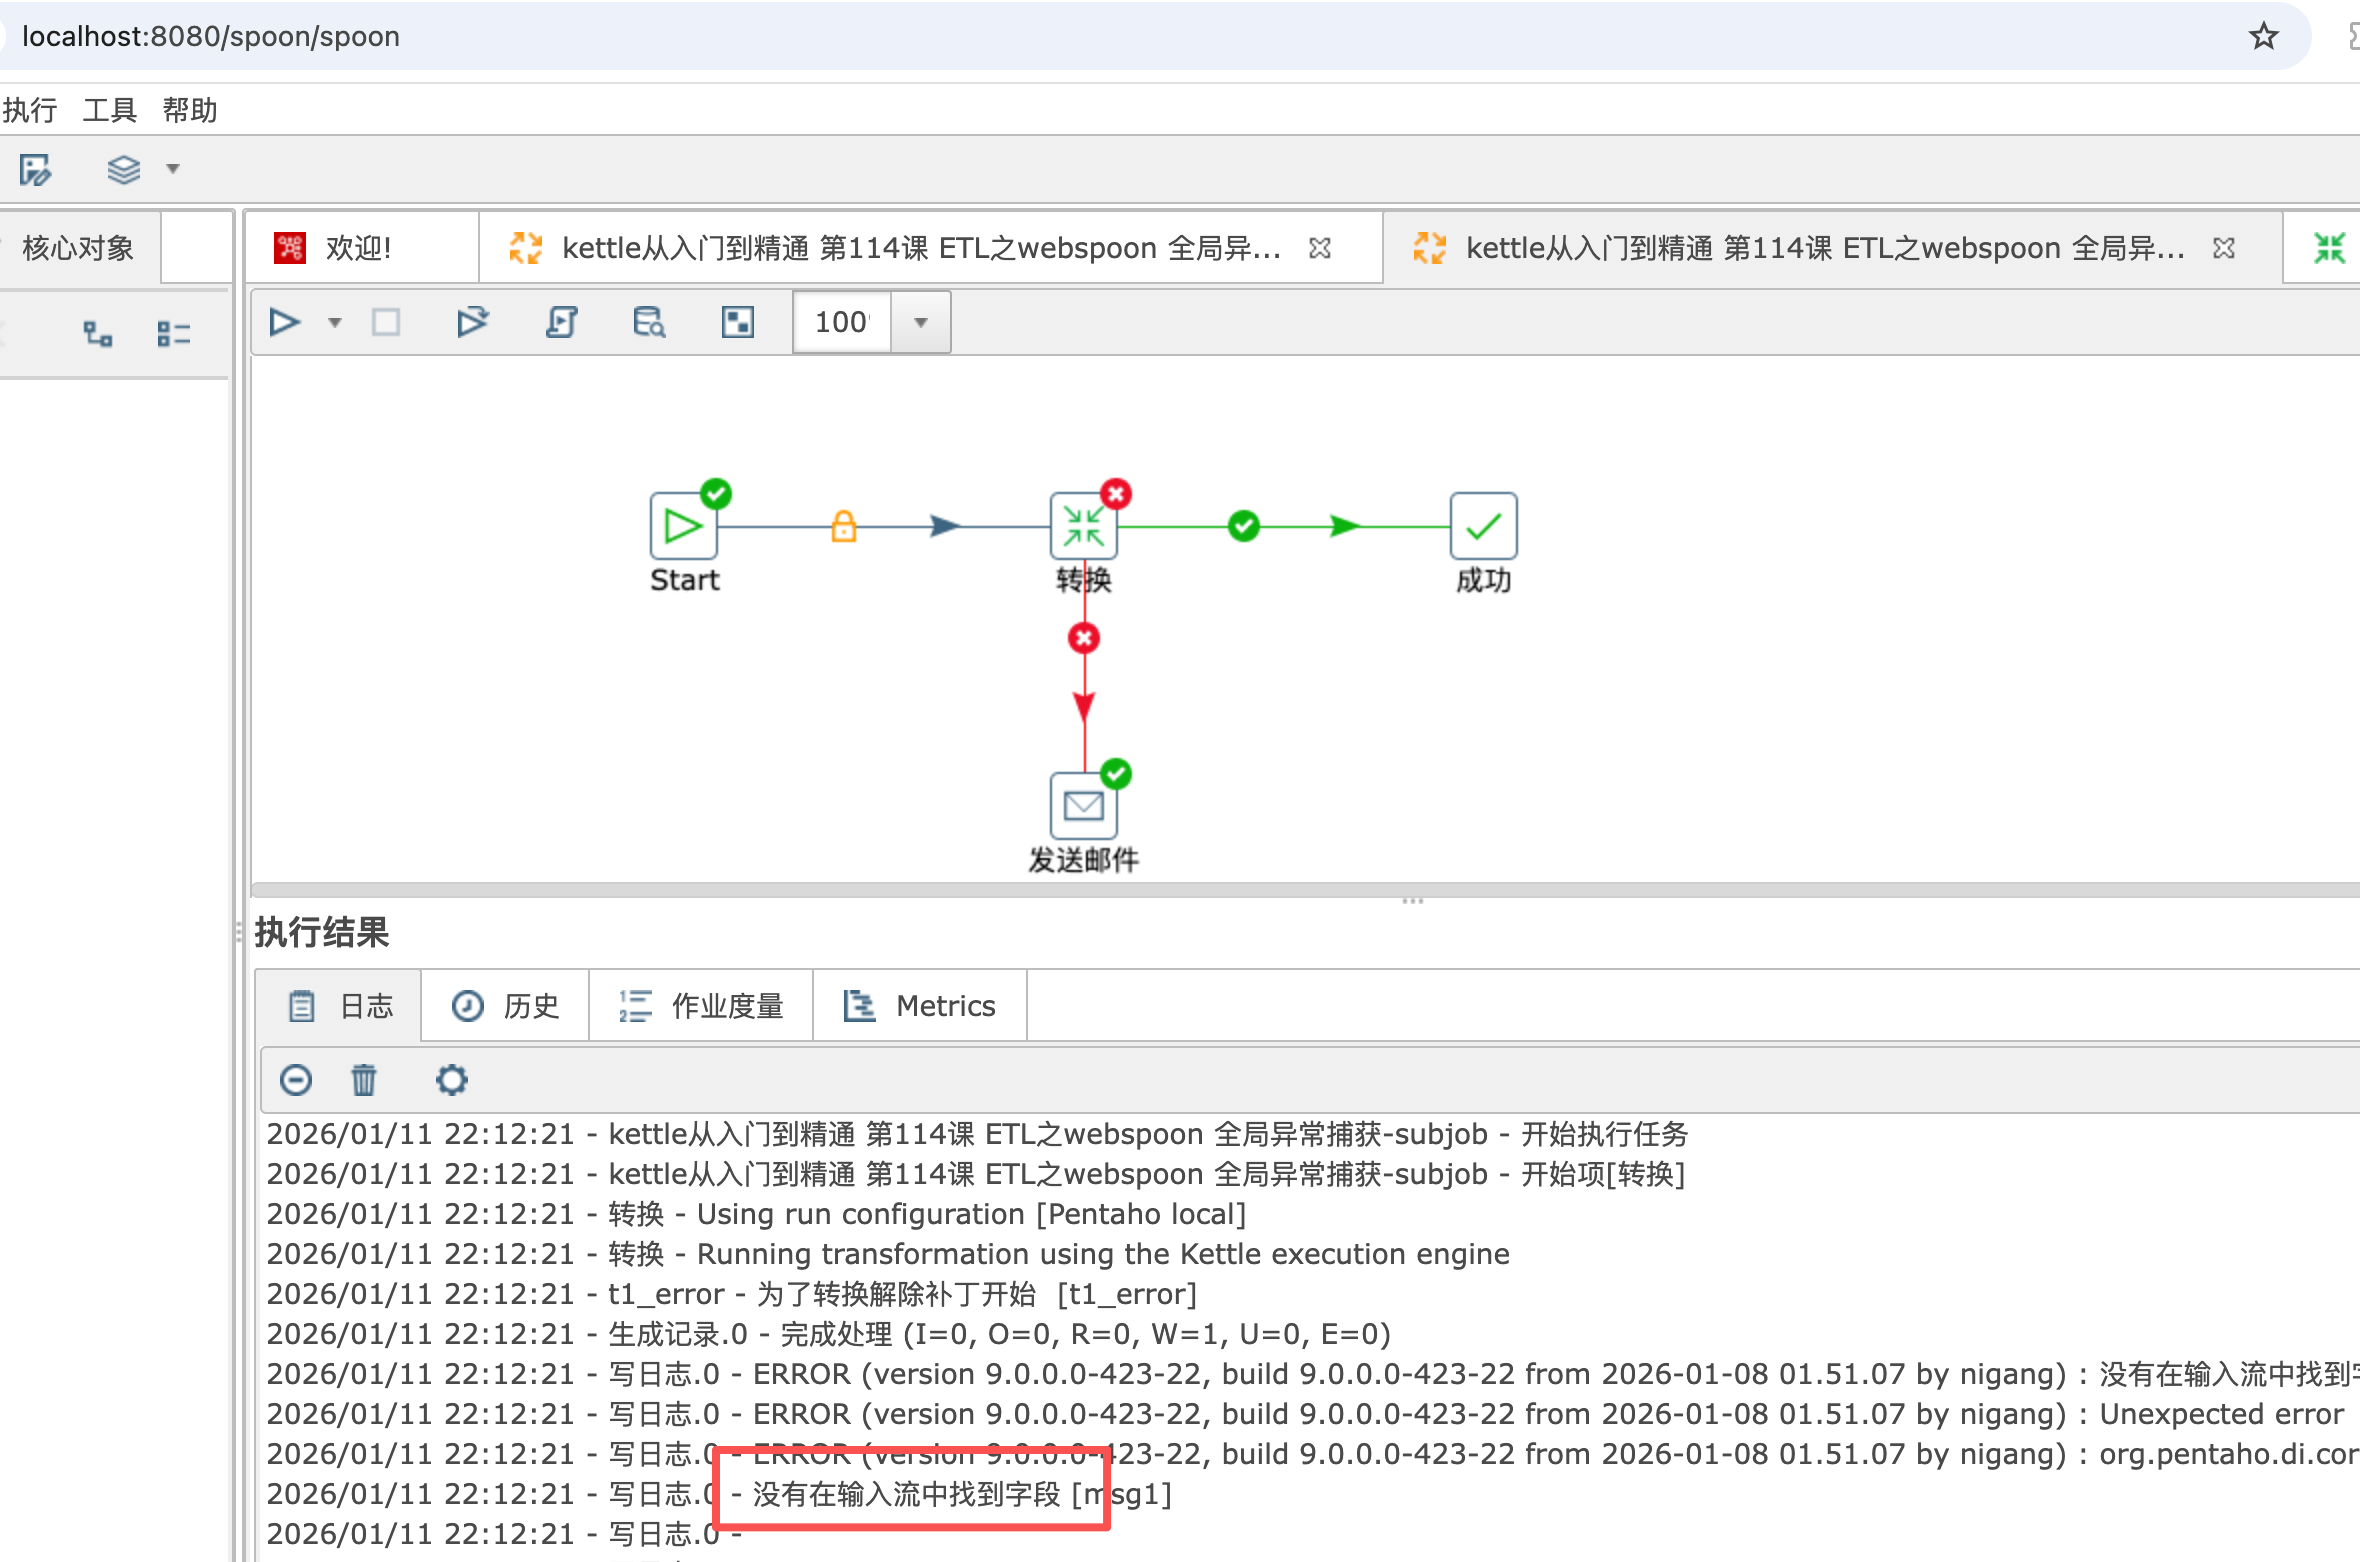Select the 发送邮件 mail job entry
Image resolution: width=2360 pixels, height=1562 pixels.
click(1083, 806)
